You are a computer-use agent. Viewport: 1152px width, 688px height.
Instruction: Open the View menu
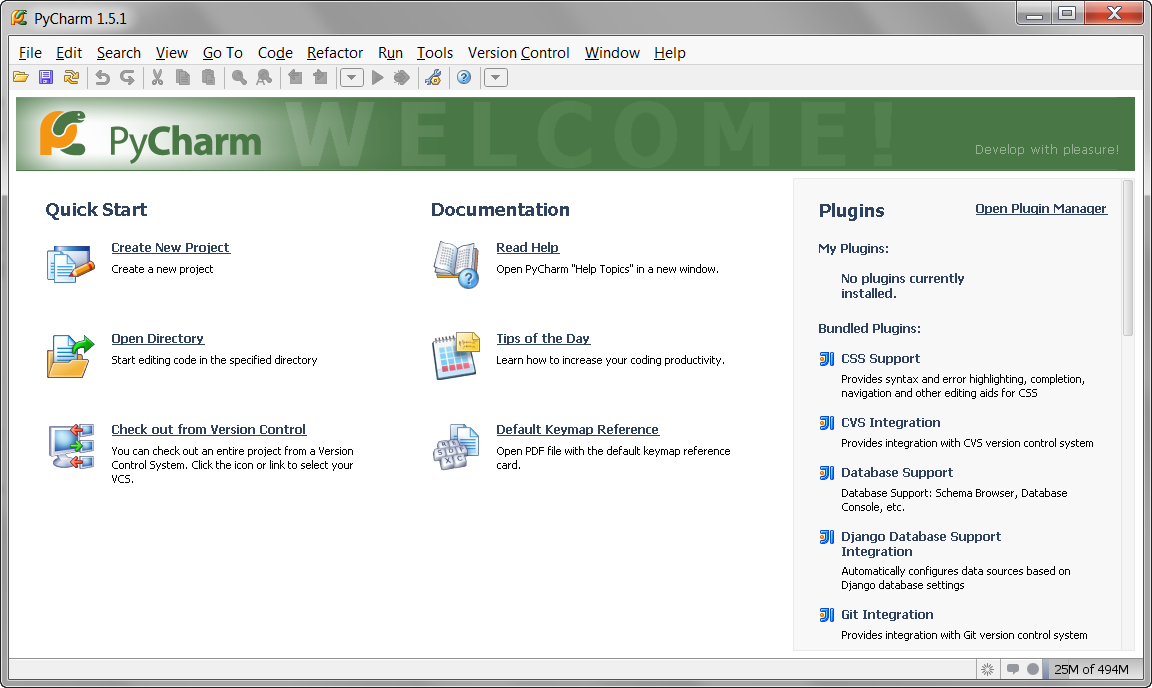[171, 53]
